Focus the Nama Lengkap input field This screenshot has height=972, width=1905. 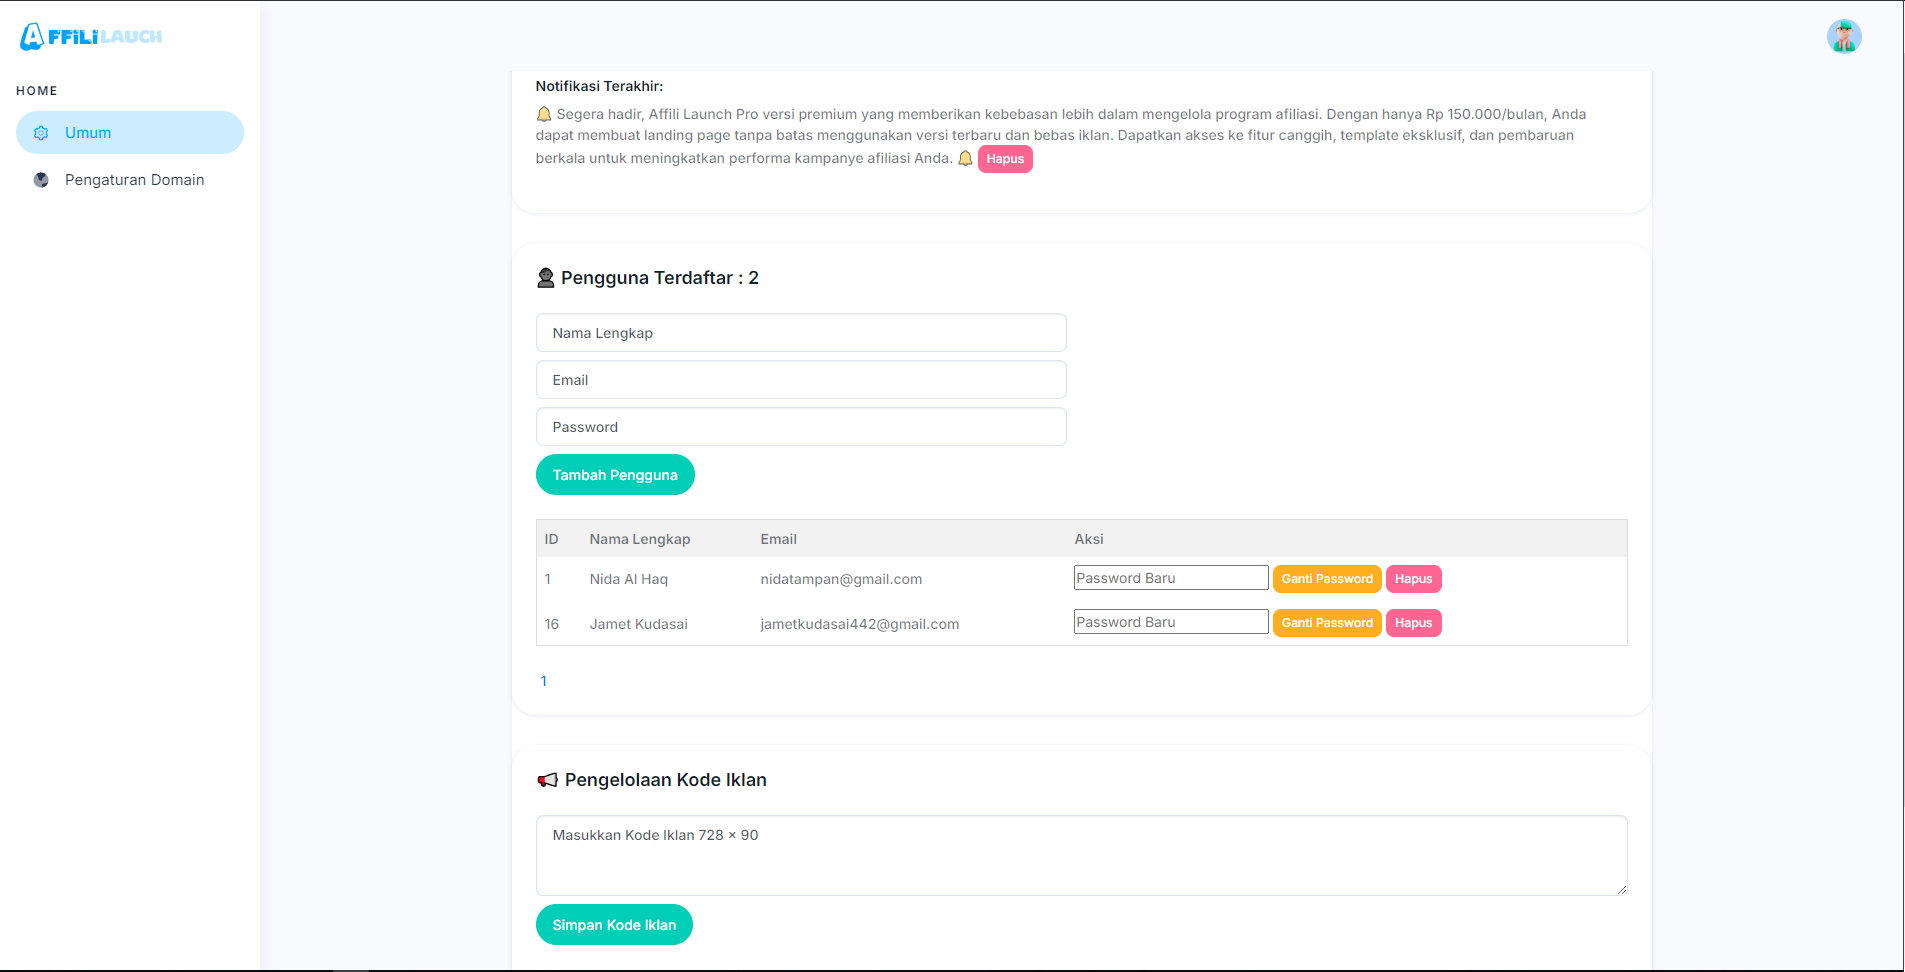(801, 333)
